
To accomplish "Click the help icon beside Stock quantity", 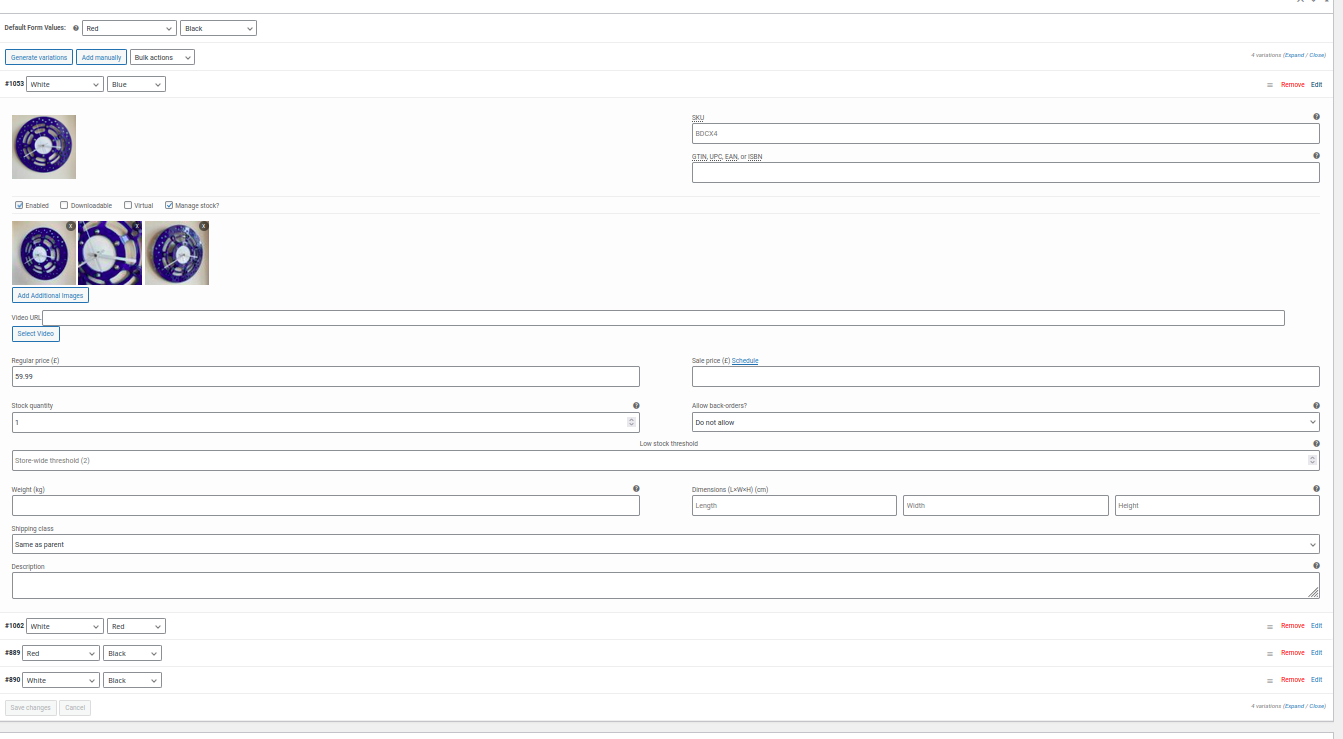I will click(x=636, y=406).
